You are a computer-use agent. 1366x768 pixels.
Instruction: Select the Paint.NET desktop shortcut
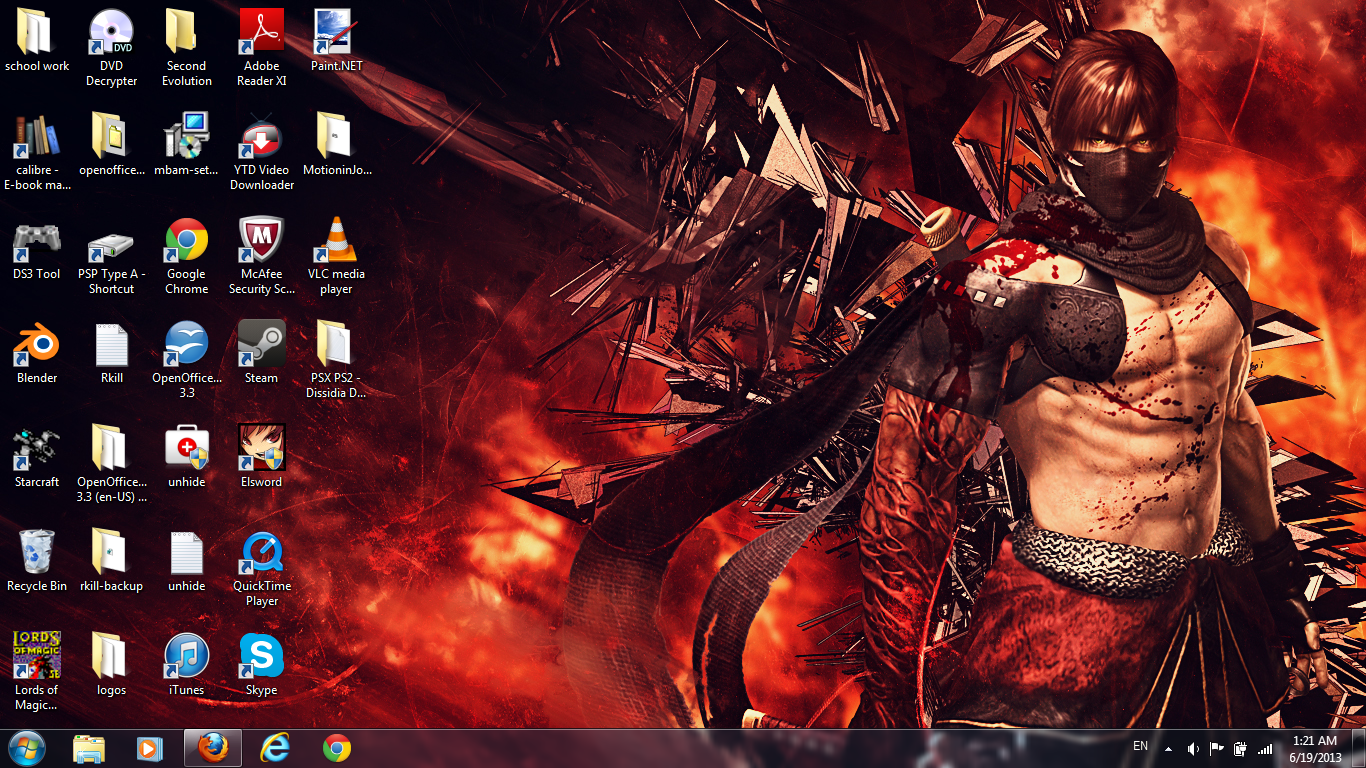coord(336,32)
